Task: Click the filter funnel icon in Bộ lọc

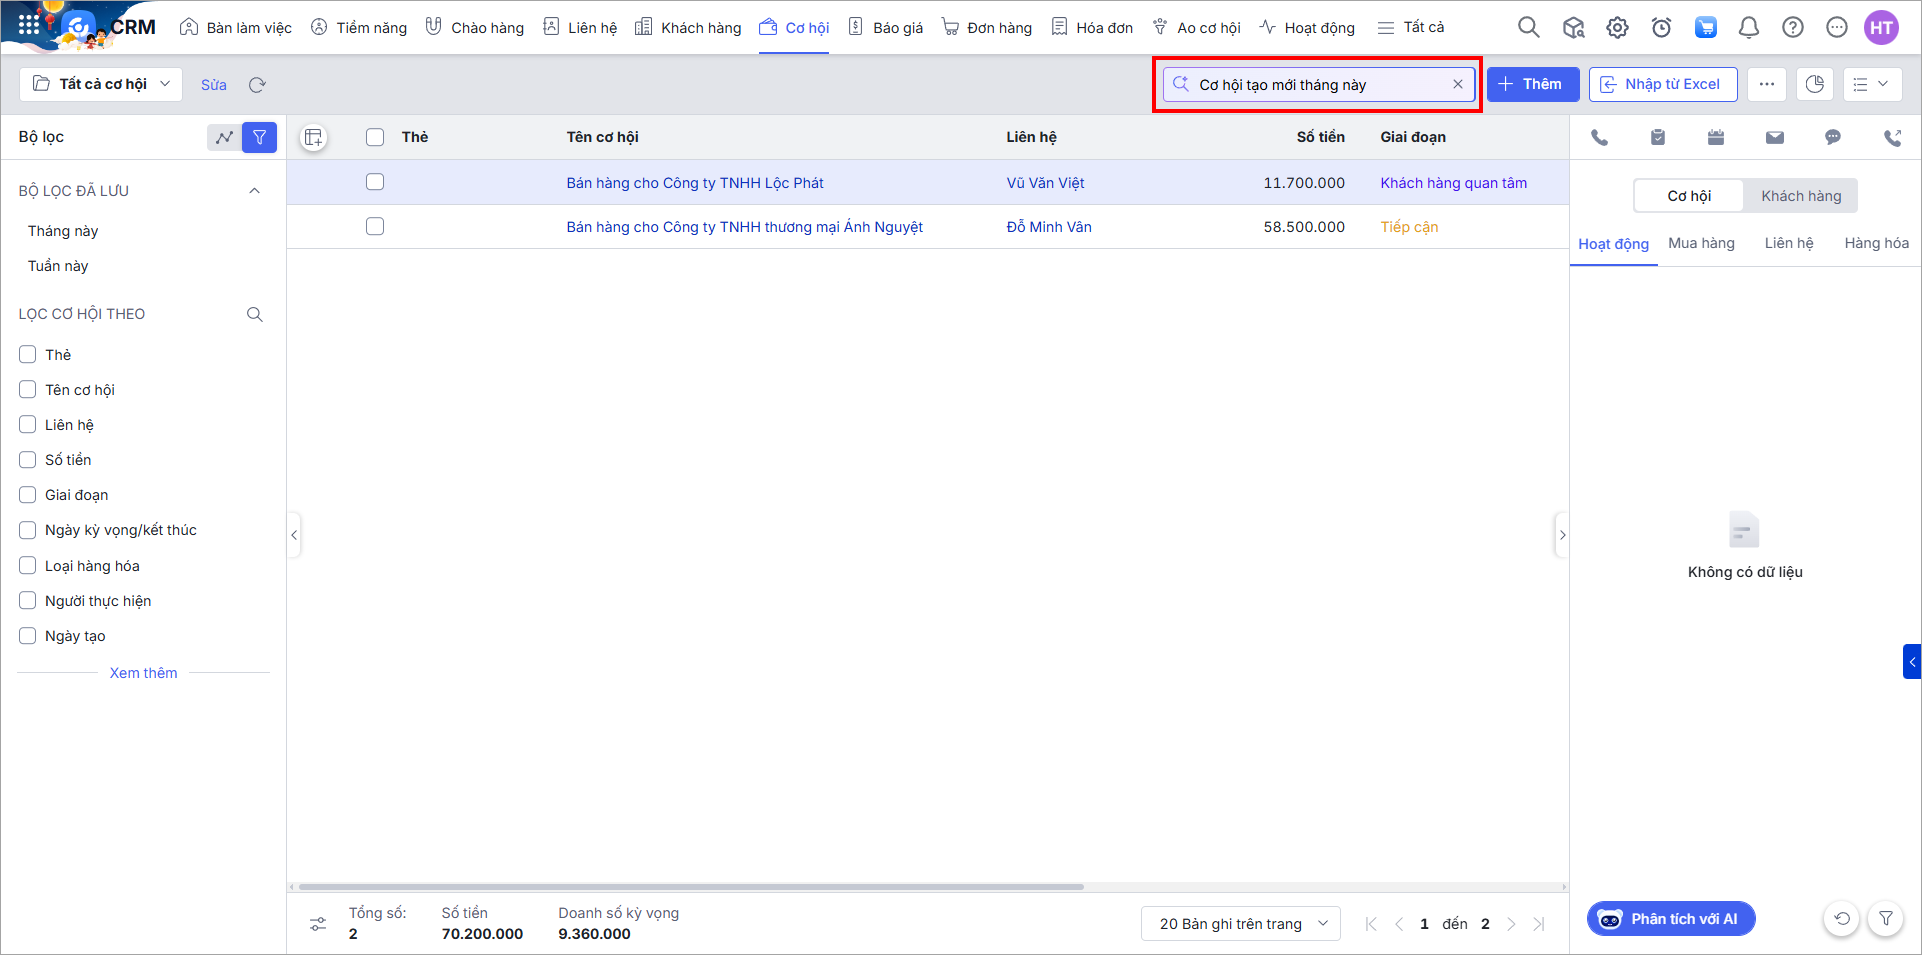Action: [259, 137]
